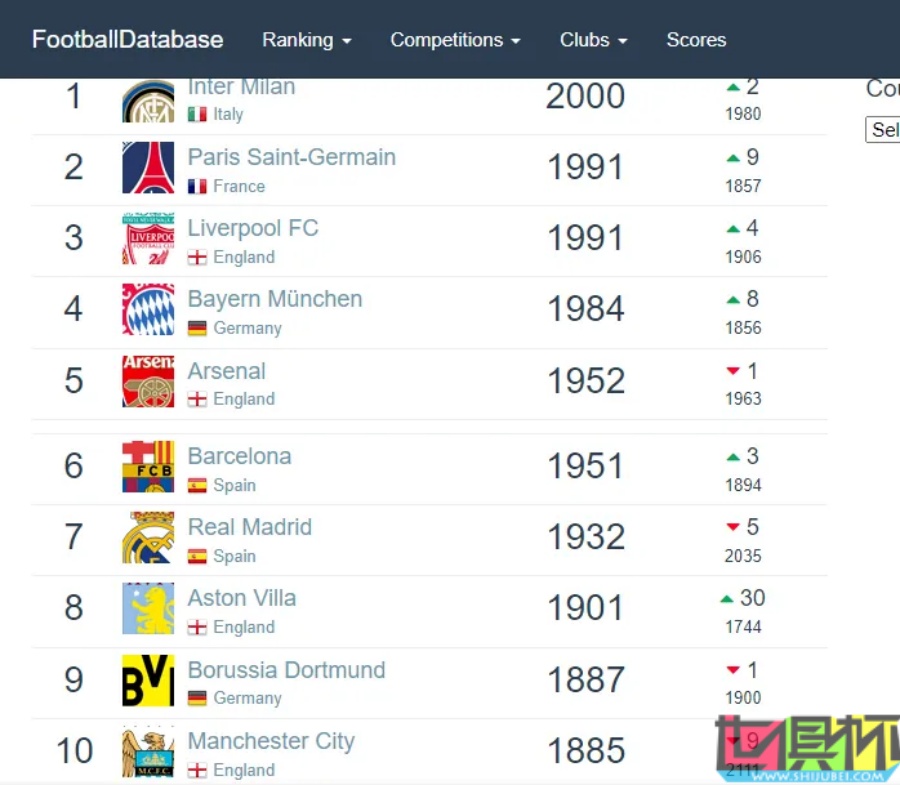The image size is (900, 785).
Task: Go to the Scores page
Action: point(696,40)
